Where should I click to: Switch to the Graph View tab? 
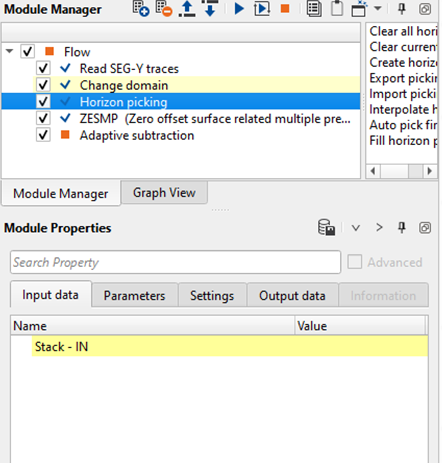pos(164,193)
